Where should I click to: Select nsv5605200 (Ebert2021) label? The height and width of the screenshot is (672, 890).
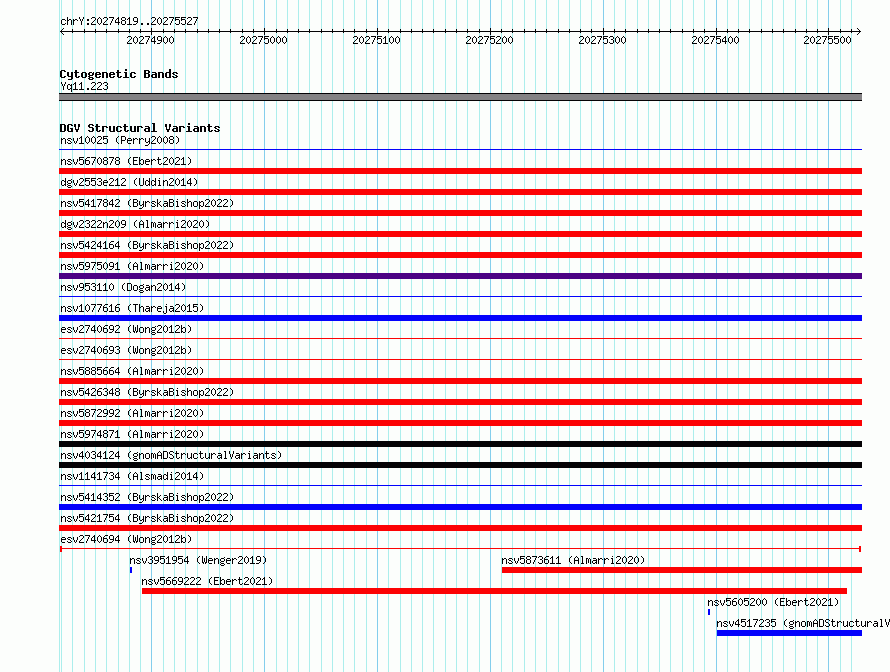(773, 602)
